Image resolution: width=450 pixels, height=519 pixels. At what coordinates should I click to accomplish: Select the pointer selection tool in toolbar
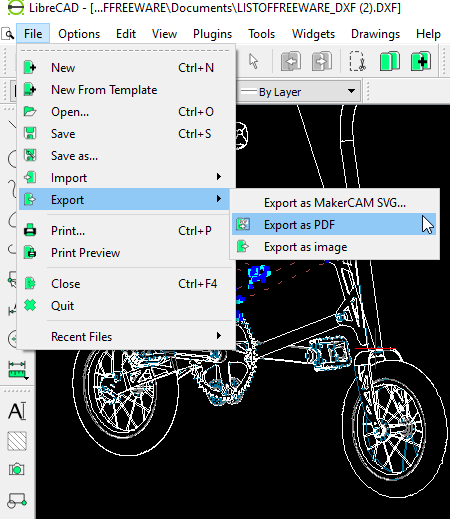point(254,61)
